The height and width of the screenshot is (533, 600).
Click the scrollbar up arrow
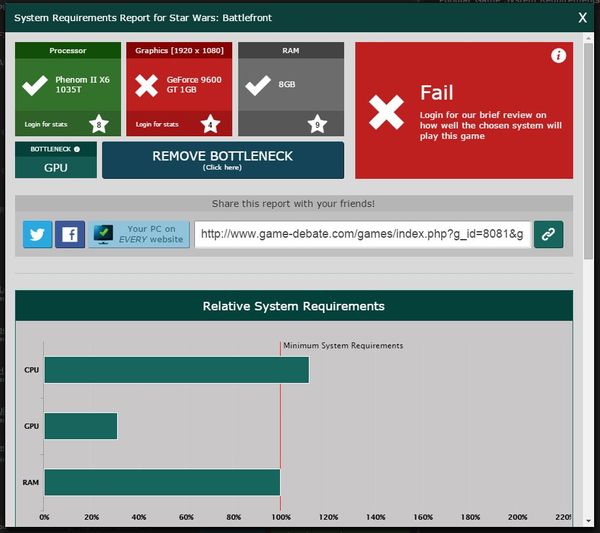pyautogui.click(x=588, y=38)
